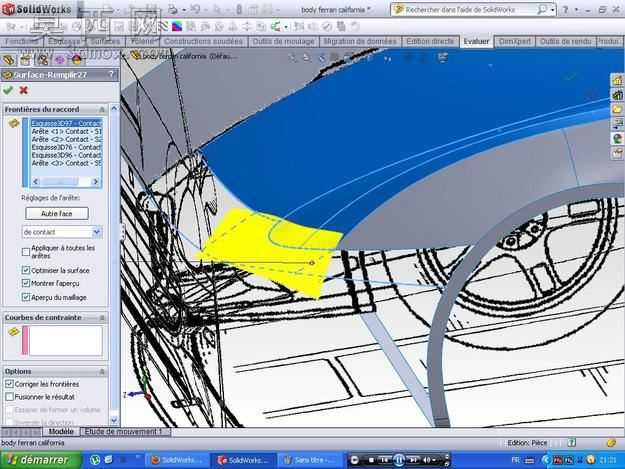Click the SolidWorks logo icon
625x469 pixels.
[x=8, y=9]
